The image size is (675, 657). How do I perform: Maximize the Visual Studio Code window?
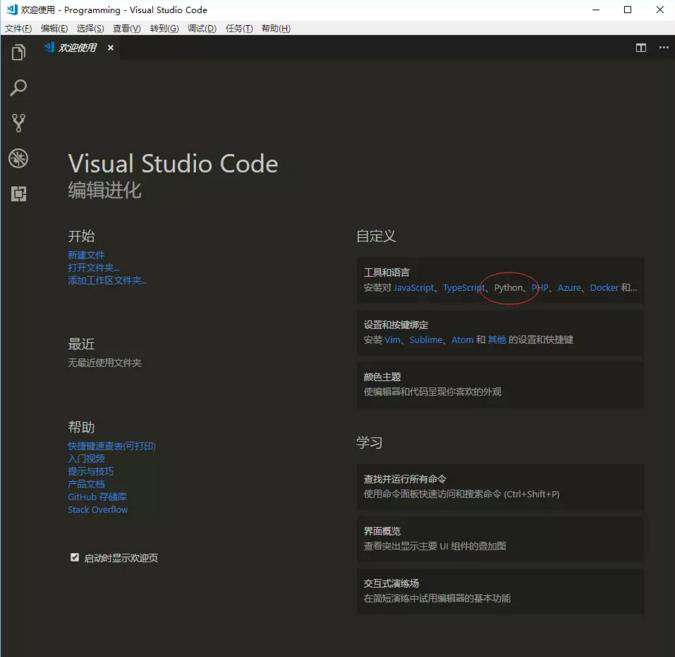[628, 9]
